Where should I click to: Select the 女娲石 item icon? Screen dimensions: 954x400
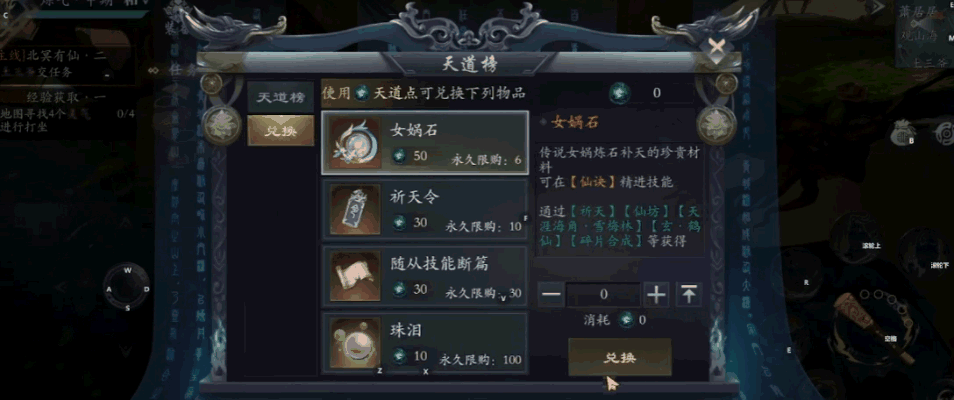coord(355,143)
